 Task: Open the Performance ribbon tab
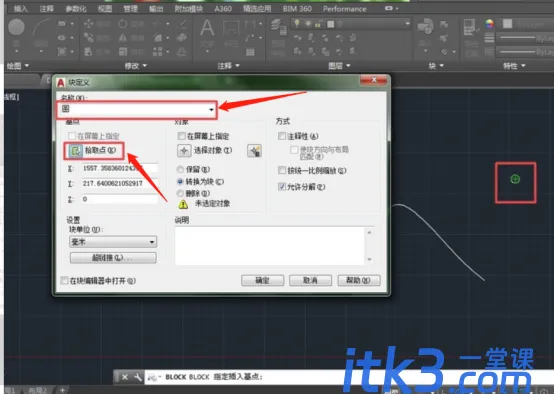click(344, 9)
